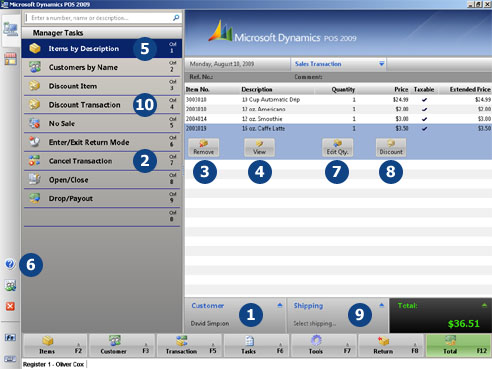
Task: Select the Drop/Payout task
Action: click(102, 198)
